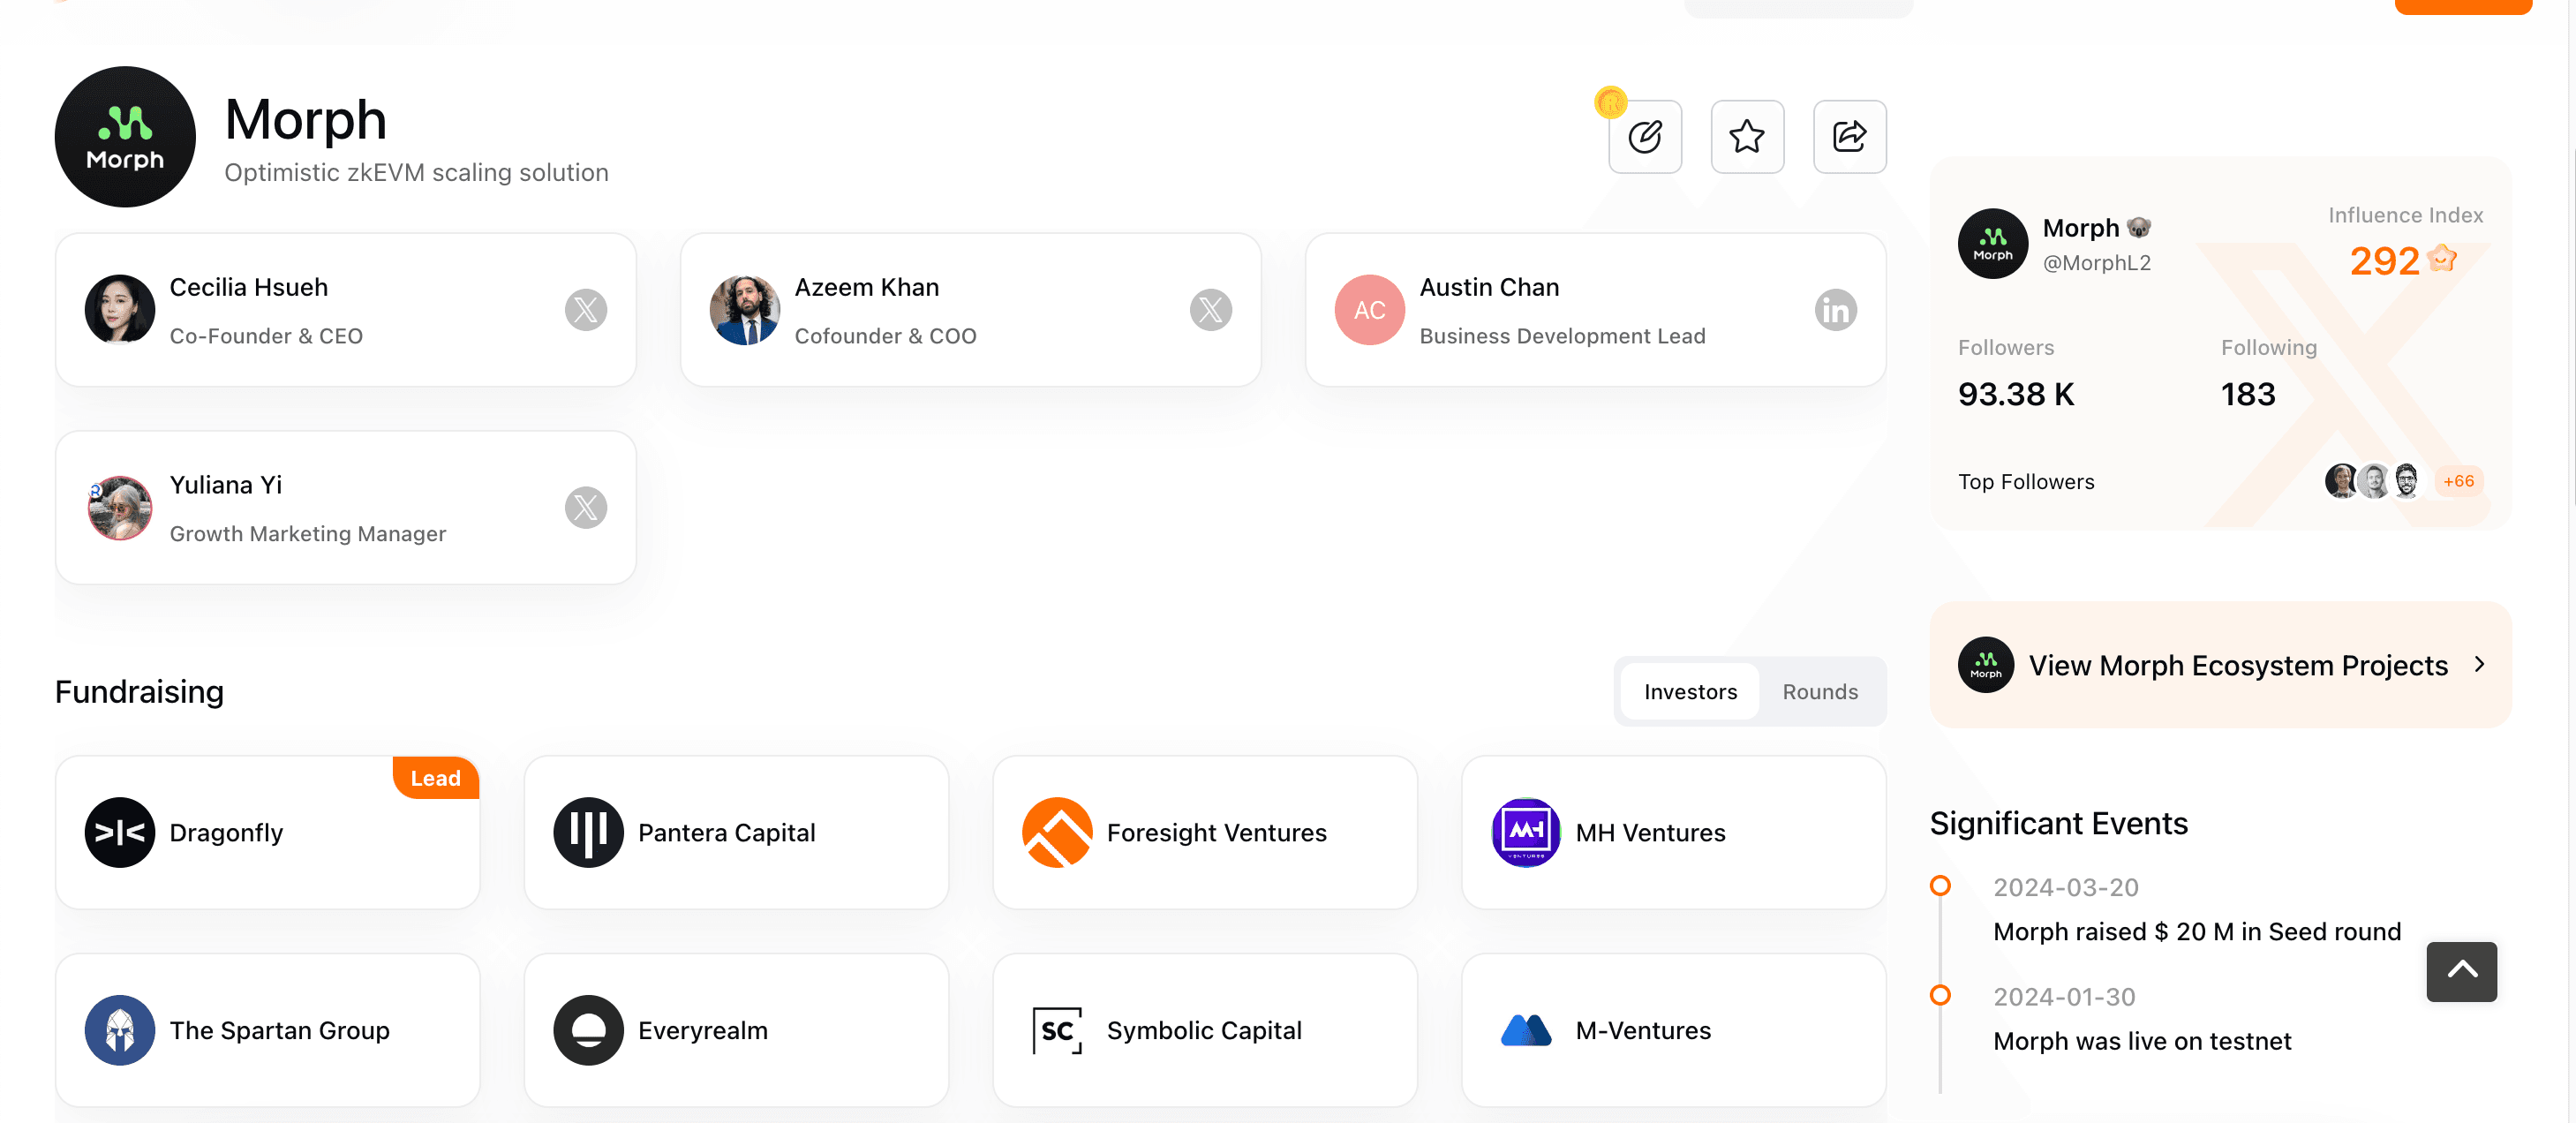Open Azeem Khan's X profile icon
Screen dimensions: 2576x1123
[x=1211, y=310]
